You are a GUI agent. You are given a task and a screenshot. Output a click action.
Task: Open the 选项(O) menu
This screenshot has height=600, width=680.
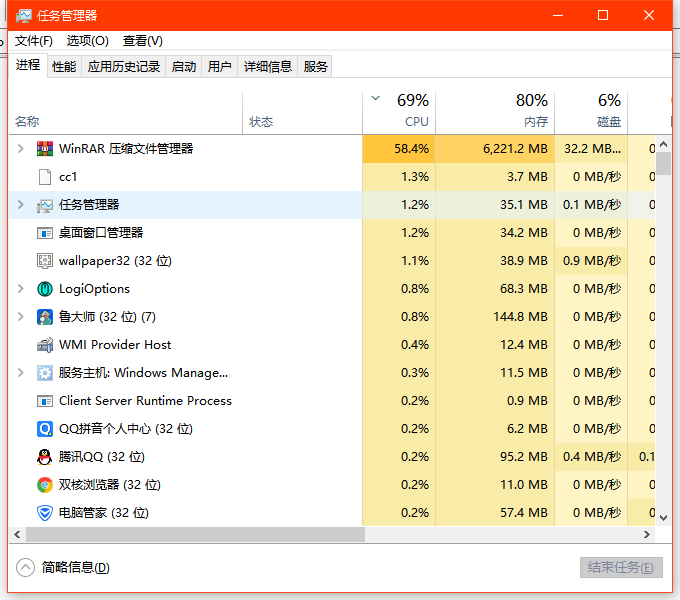(87, 41)
